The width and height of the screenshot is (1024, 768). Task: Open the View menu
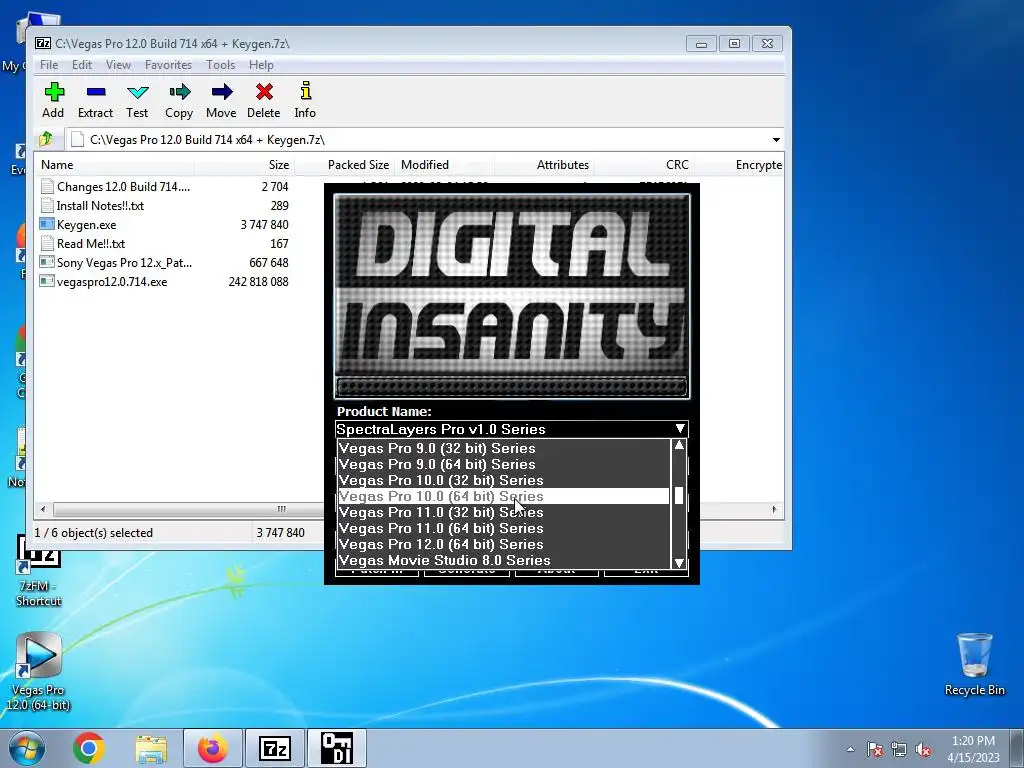pos(118,65)
